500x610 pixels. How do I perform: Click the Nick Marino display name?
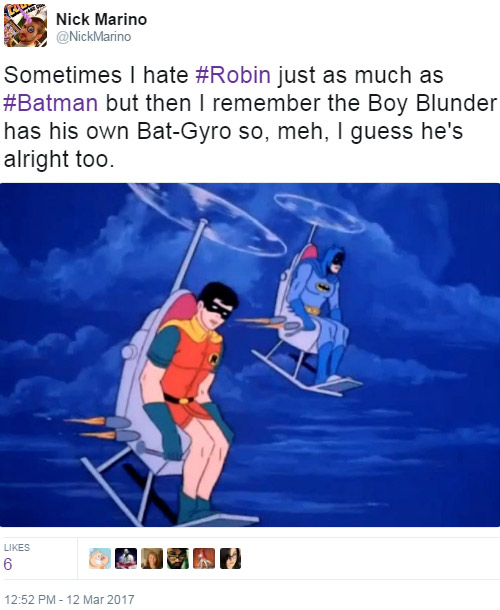pos(102,19)
